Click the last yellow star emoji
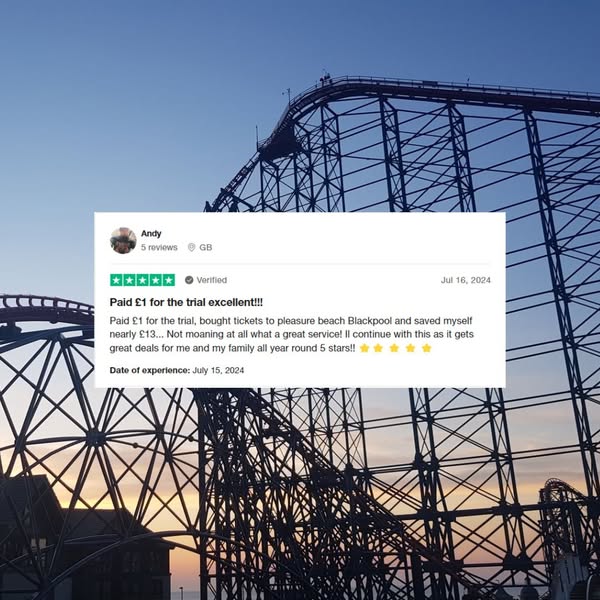The height and width of the screenshot is (600, 600). point(427,348)
